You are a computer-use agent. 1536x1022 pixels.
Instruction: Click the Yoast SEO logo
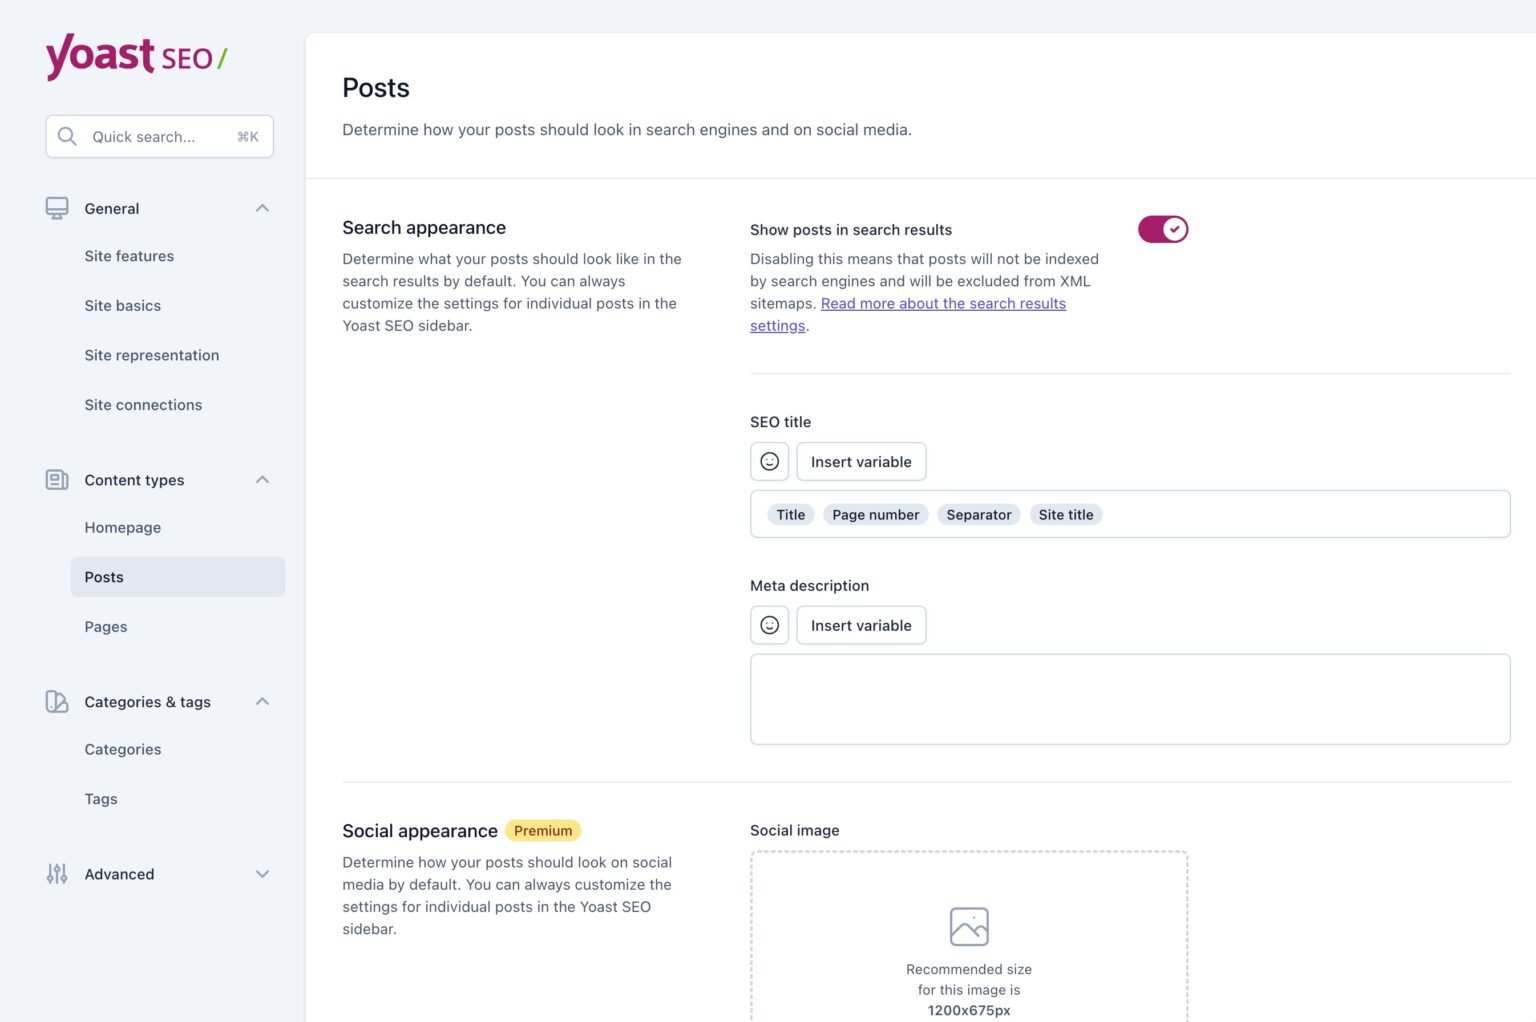[136, 56]
